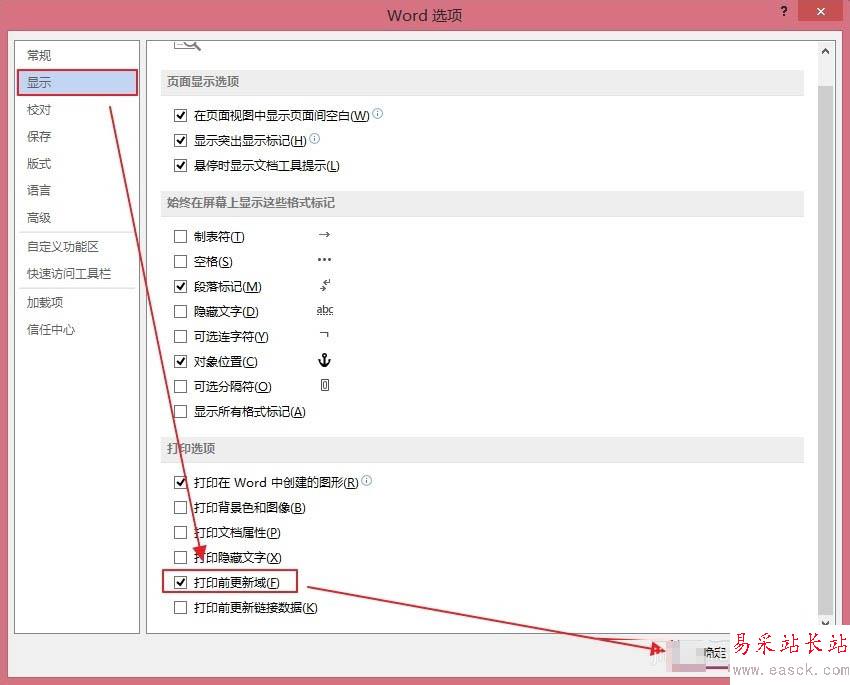
Task: Toggle 显示突出显示标记 checkbox
Action: tap(181, 140)
